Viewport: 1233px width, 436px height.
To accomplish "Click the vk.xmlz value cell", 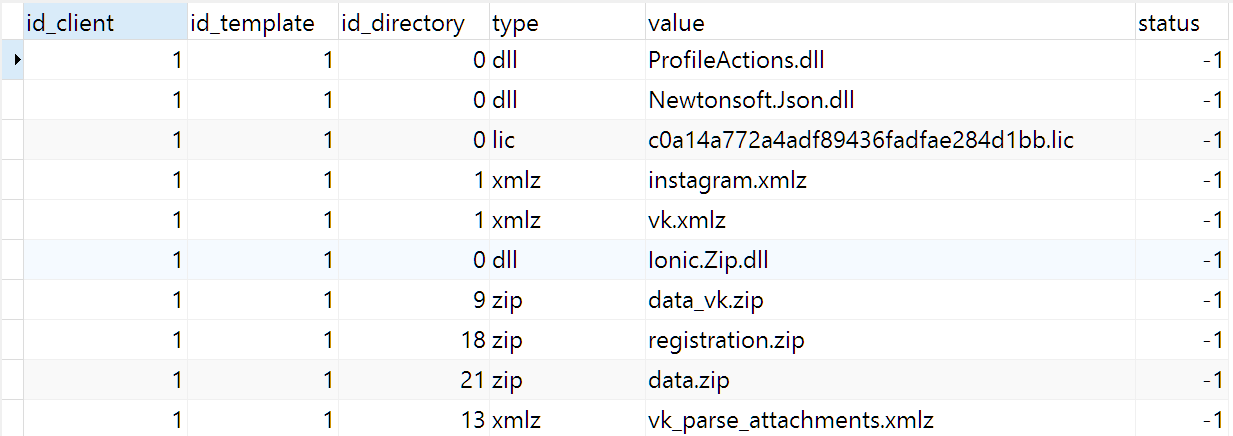I will 890,220.
